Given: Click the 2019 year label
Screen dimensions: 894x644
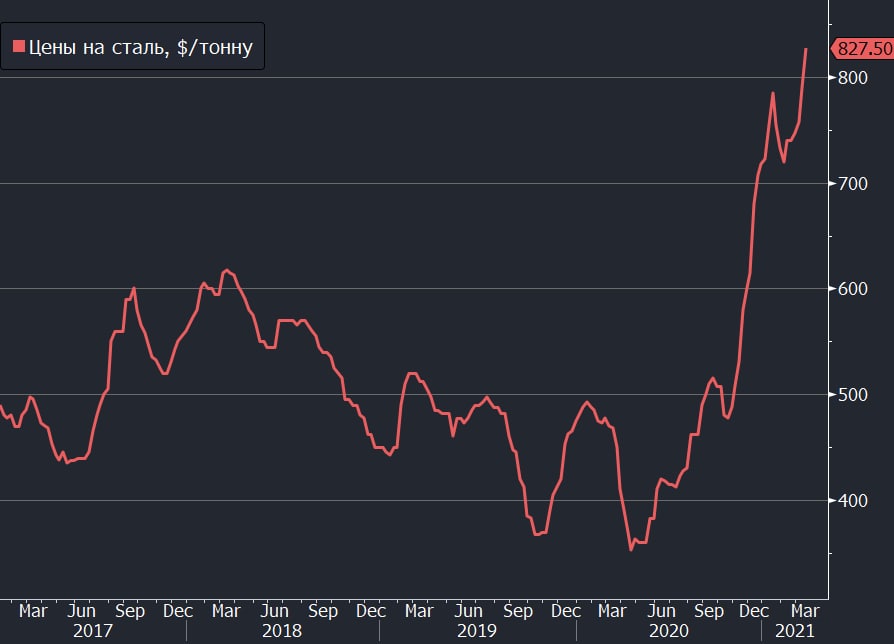Looking at the screenshot, I should pos(477,631).
